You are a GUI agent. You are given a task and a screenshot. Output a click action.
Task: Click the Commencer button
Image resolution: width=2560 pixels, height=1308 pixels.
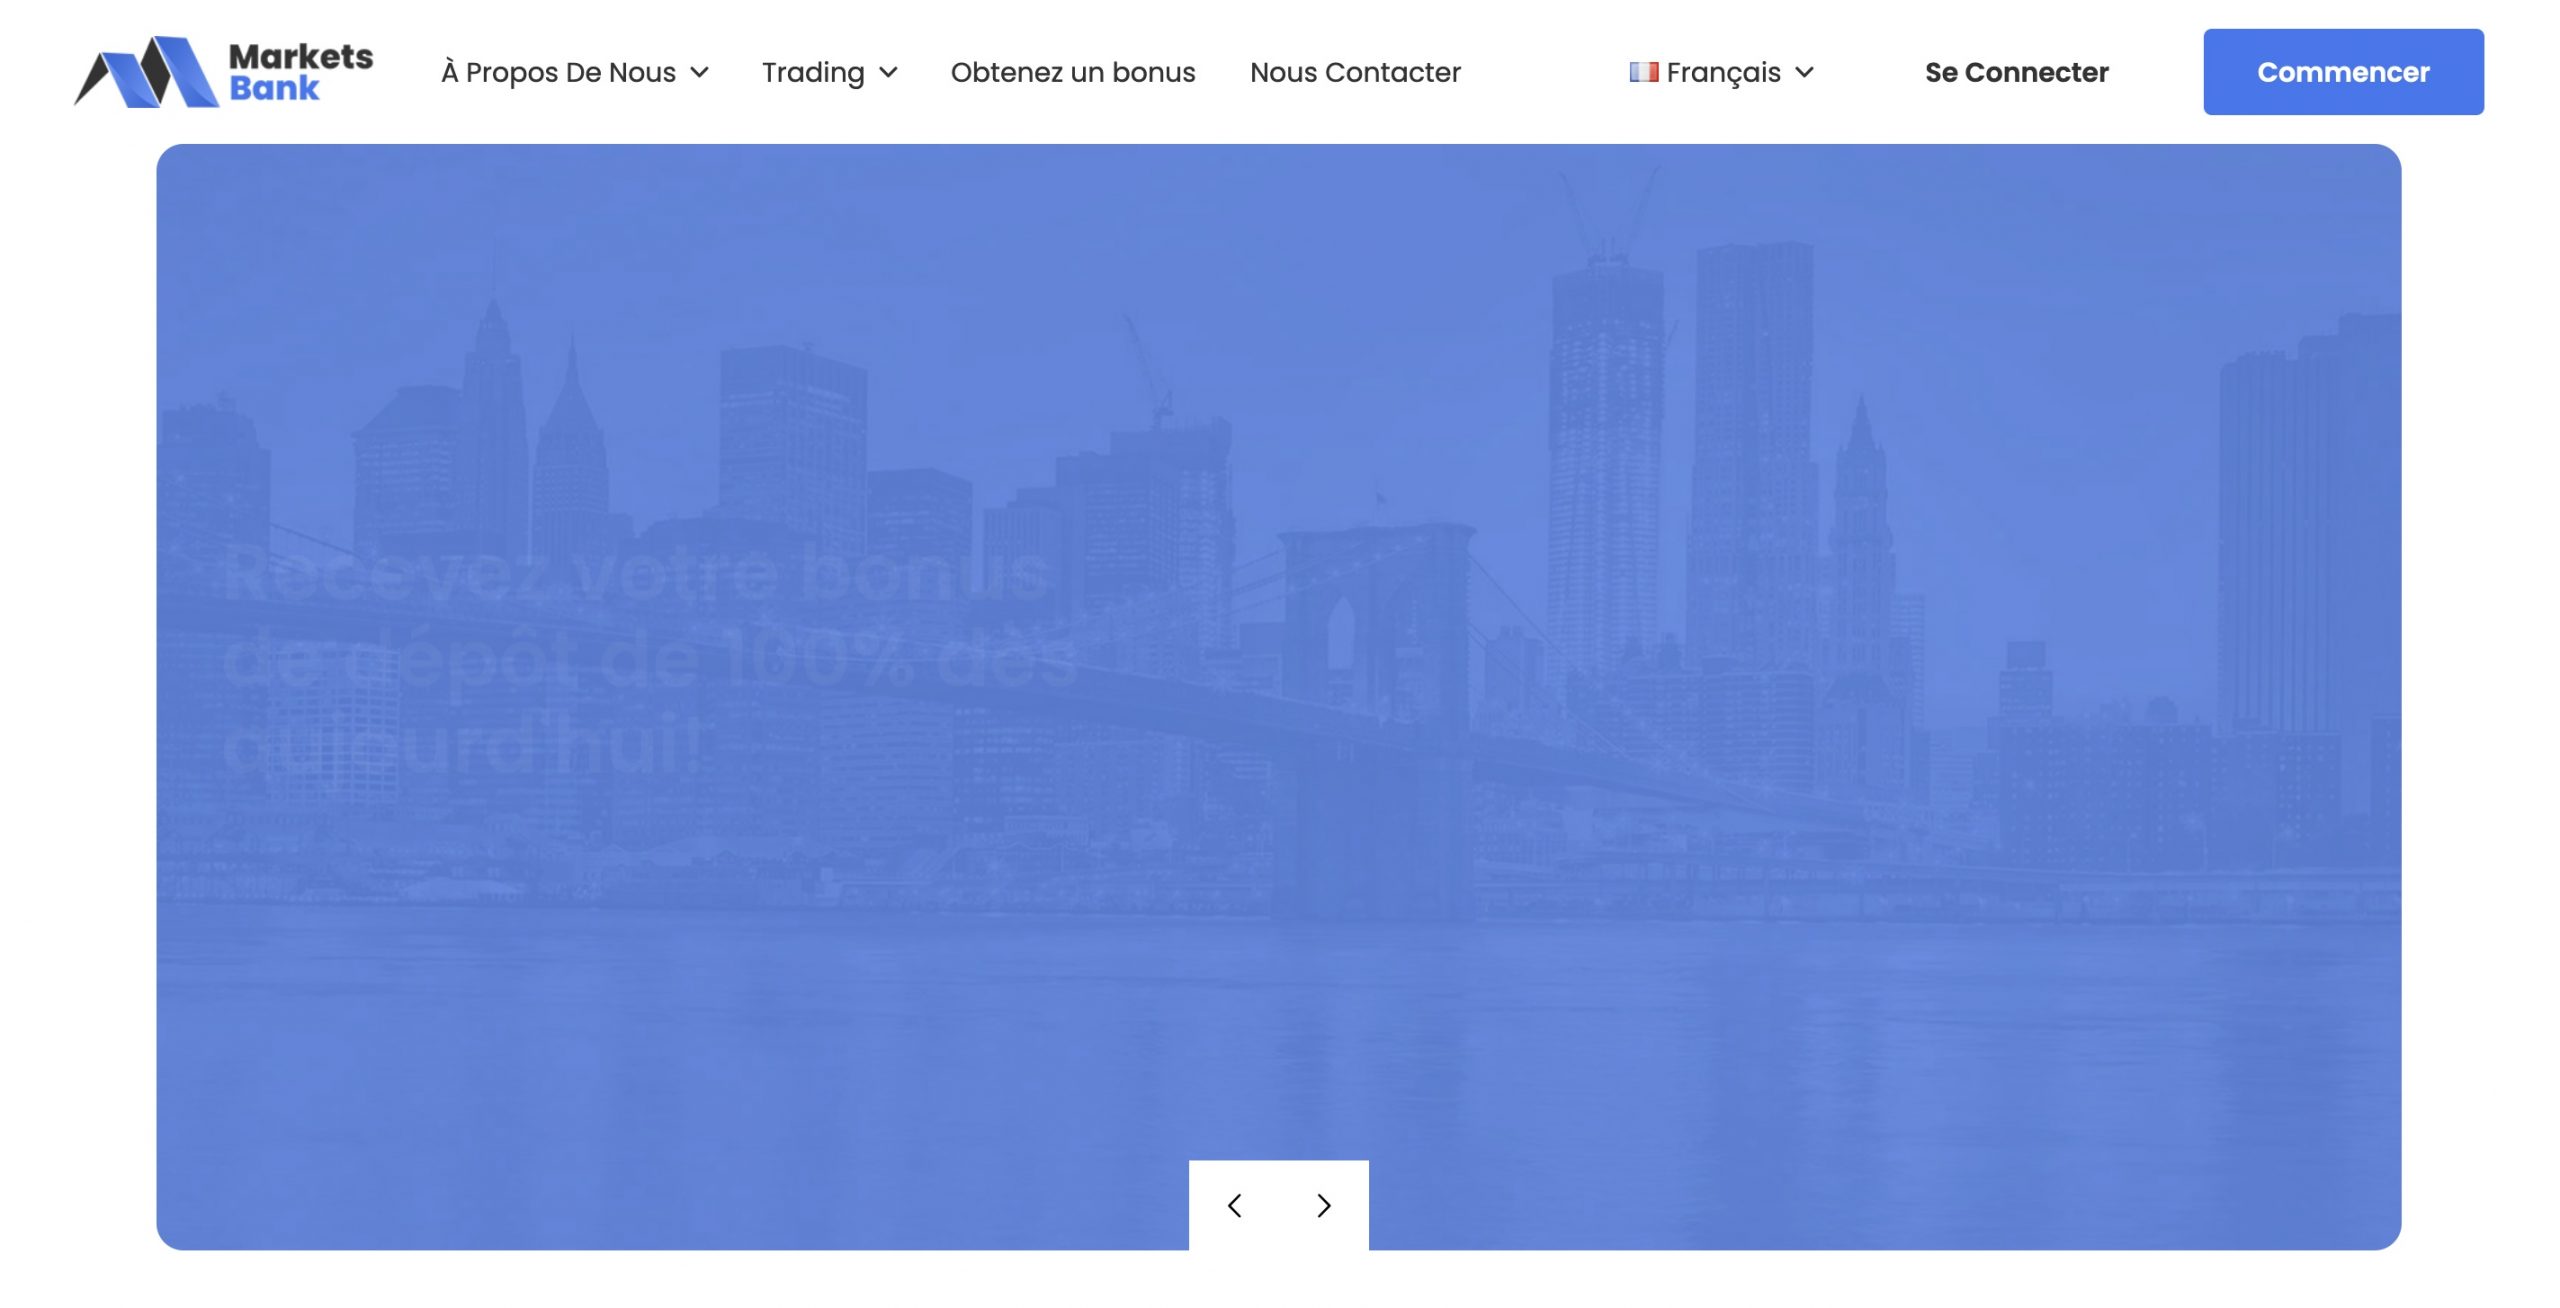(2343, 72)
